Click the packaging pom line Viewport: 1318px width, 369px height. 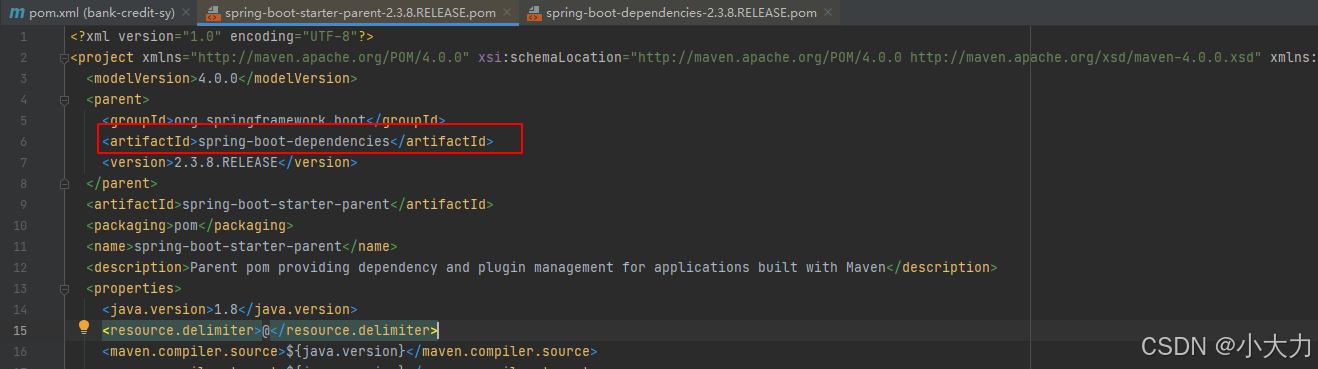[189, 225]
